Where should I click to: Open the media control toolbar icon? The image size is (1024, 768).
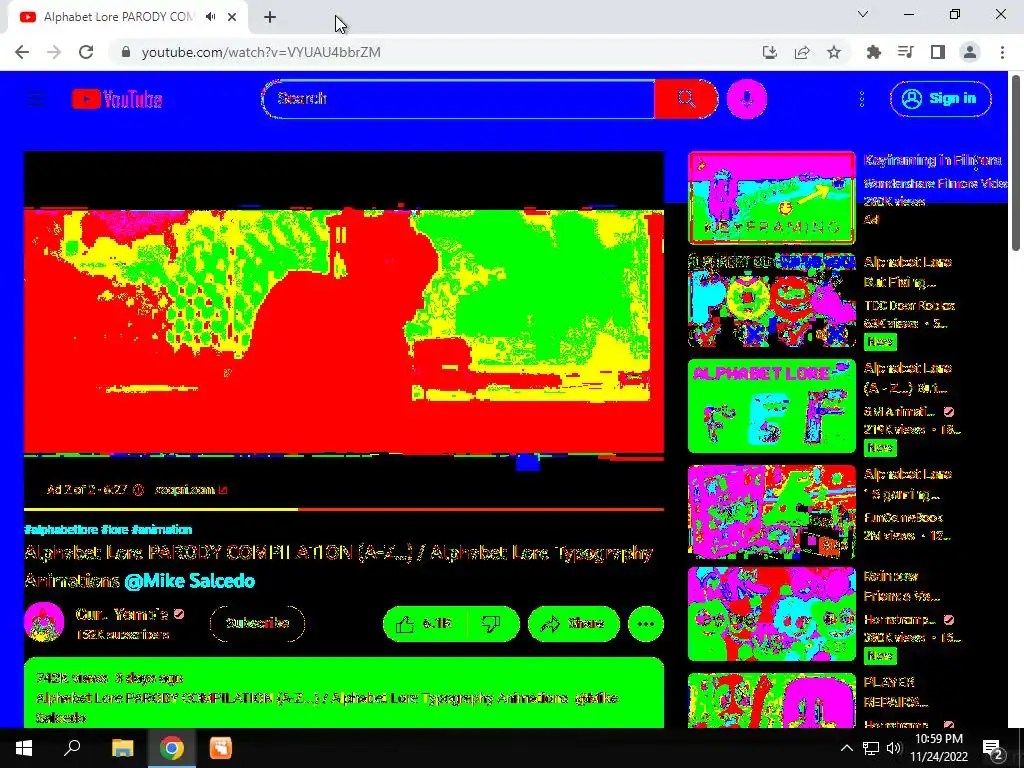click(x=905, y=52)
